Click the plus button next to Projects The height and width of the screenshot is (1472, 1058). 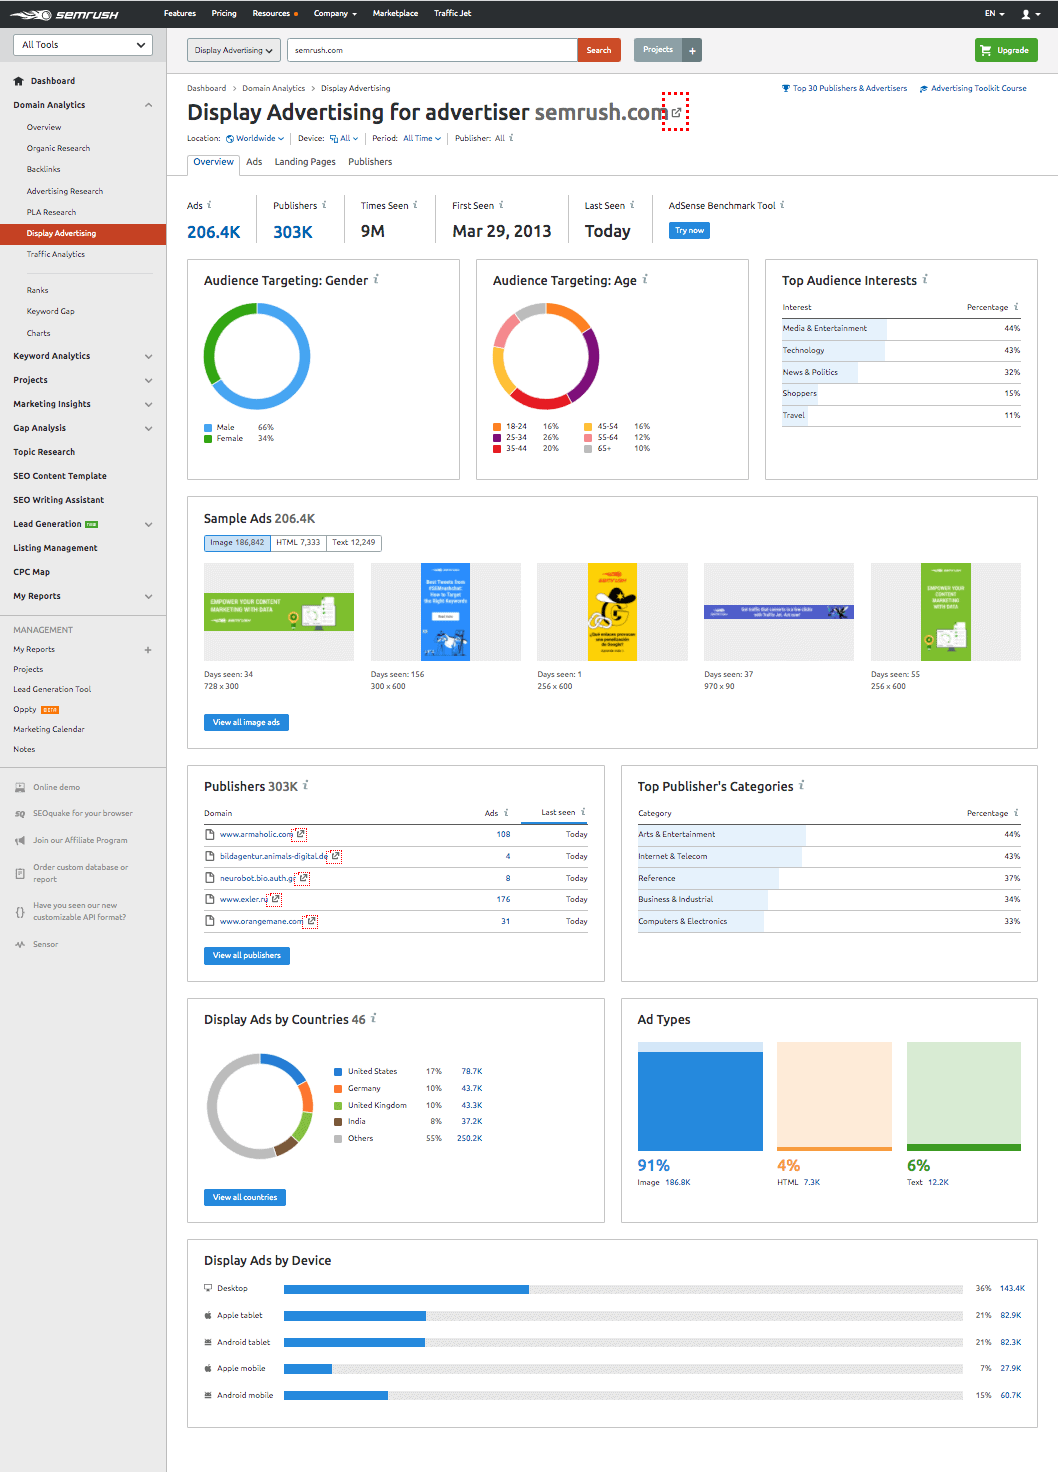tap(692, 50)
